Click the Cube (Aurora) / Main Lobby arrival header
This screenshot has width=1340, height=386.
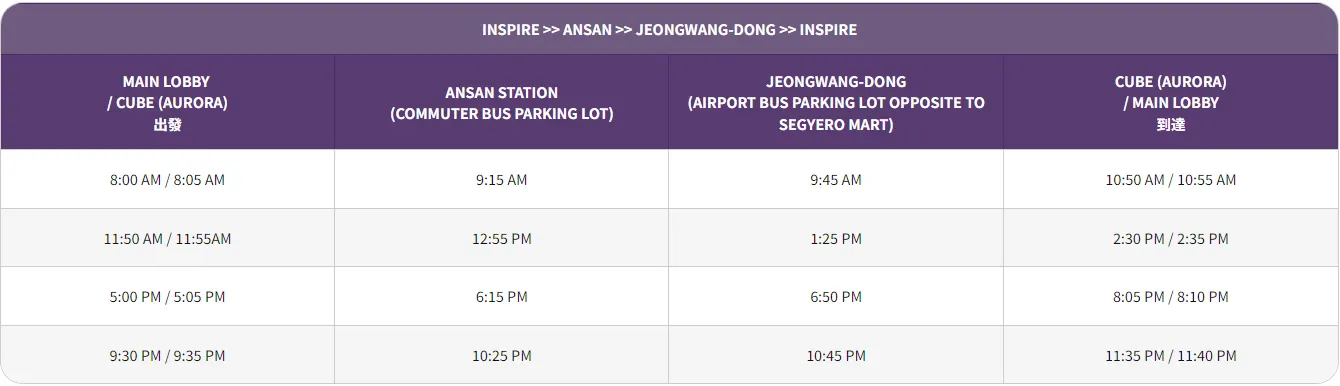coord(1171,102)
